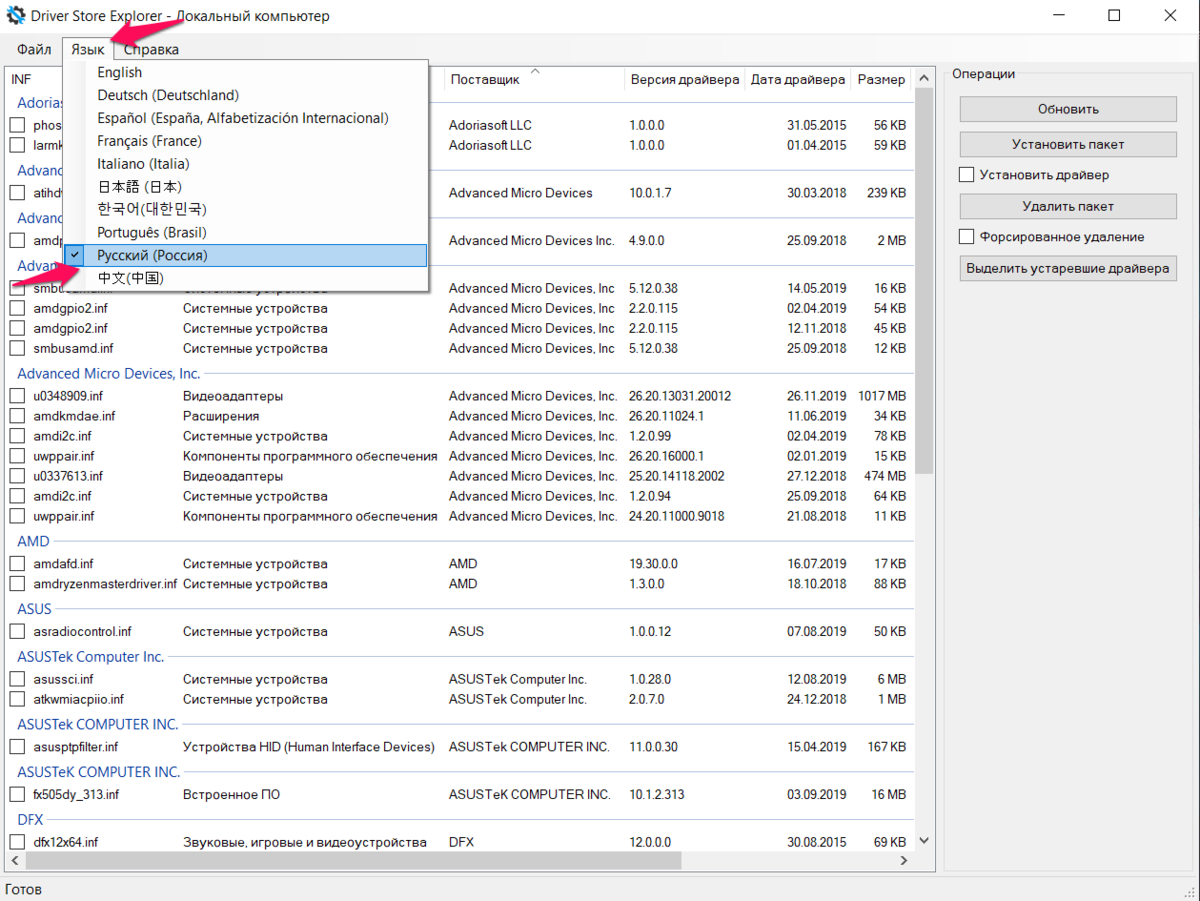Screen dimensions: 1200x901
Task: Click version "26.20.13031.20012"
Action: tap(680, 396)
